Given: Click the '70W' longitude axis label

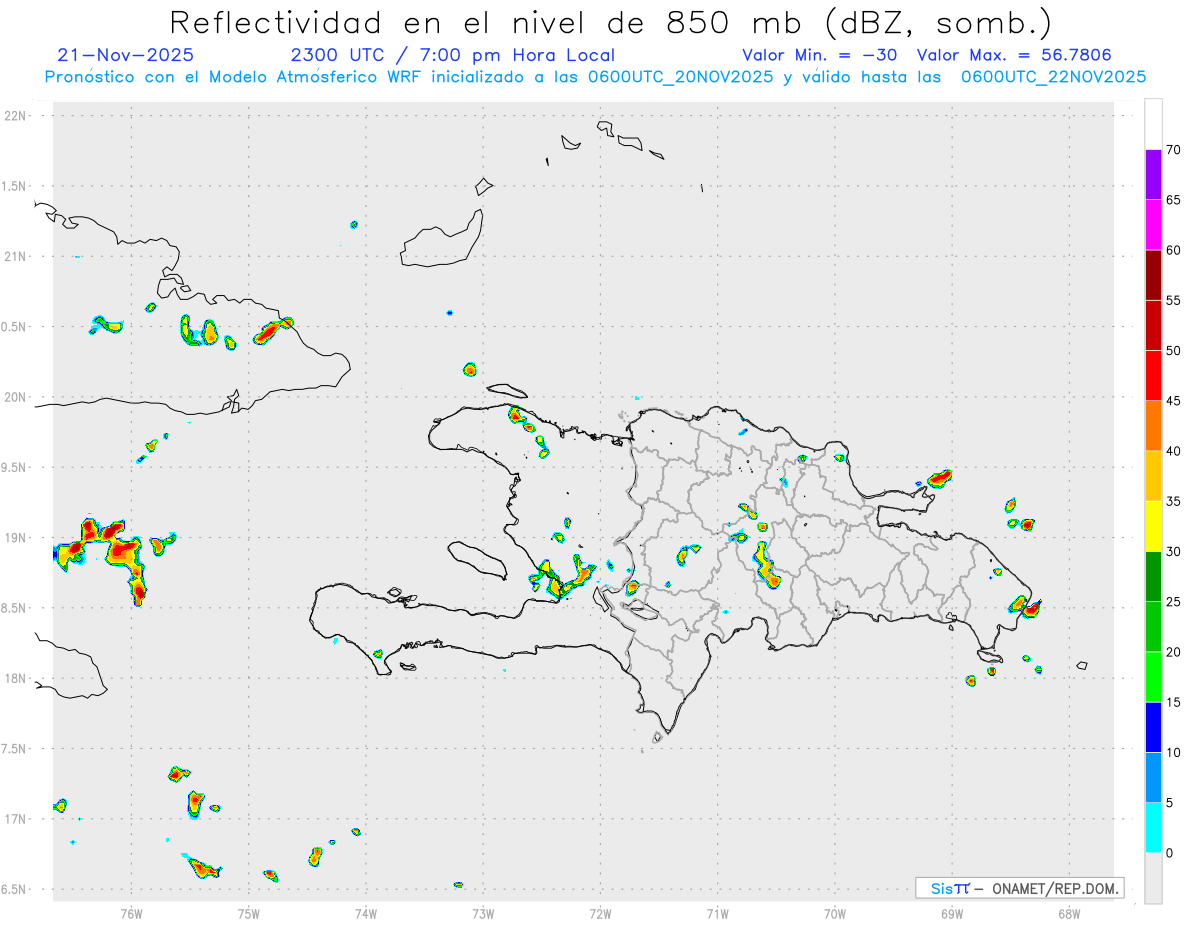Looking at the screenshot, I should (835, 913).
